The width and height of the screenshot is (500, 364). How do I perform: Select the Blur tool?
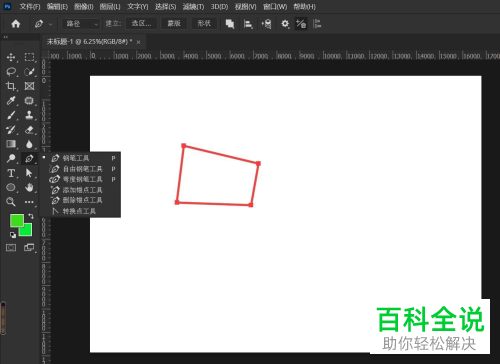click(x=29, y=144)
